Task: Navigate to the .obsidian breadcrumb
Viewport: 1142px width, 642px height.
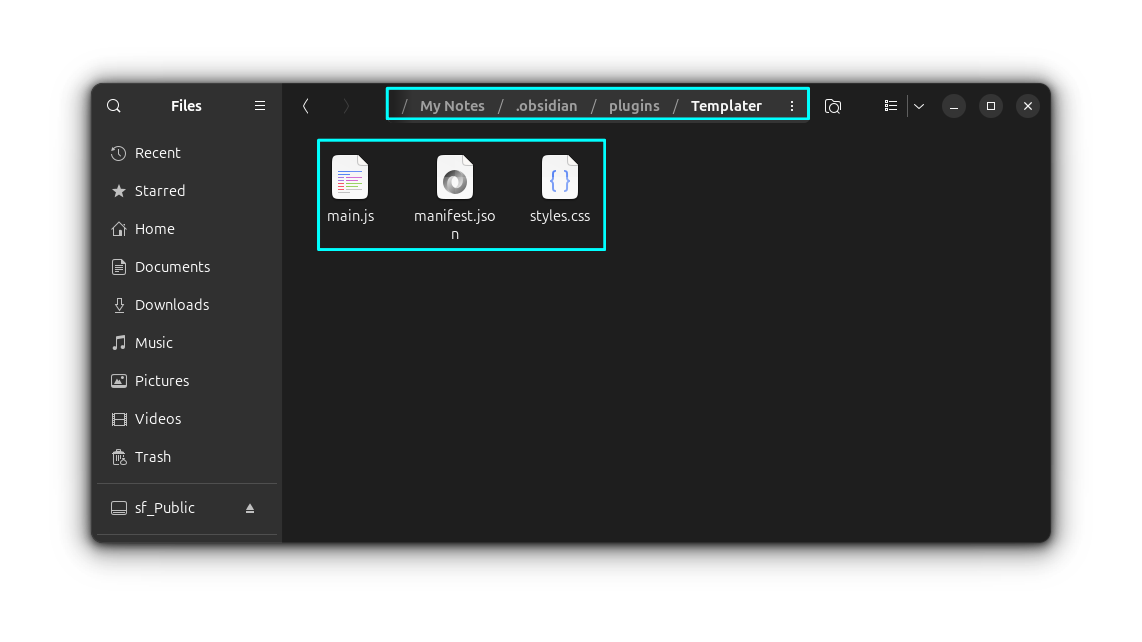Action: pyautogui.click(x=546, y=105)
